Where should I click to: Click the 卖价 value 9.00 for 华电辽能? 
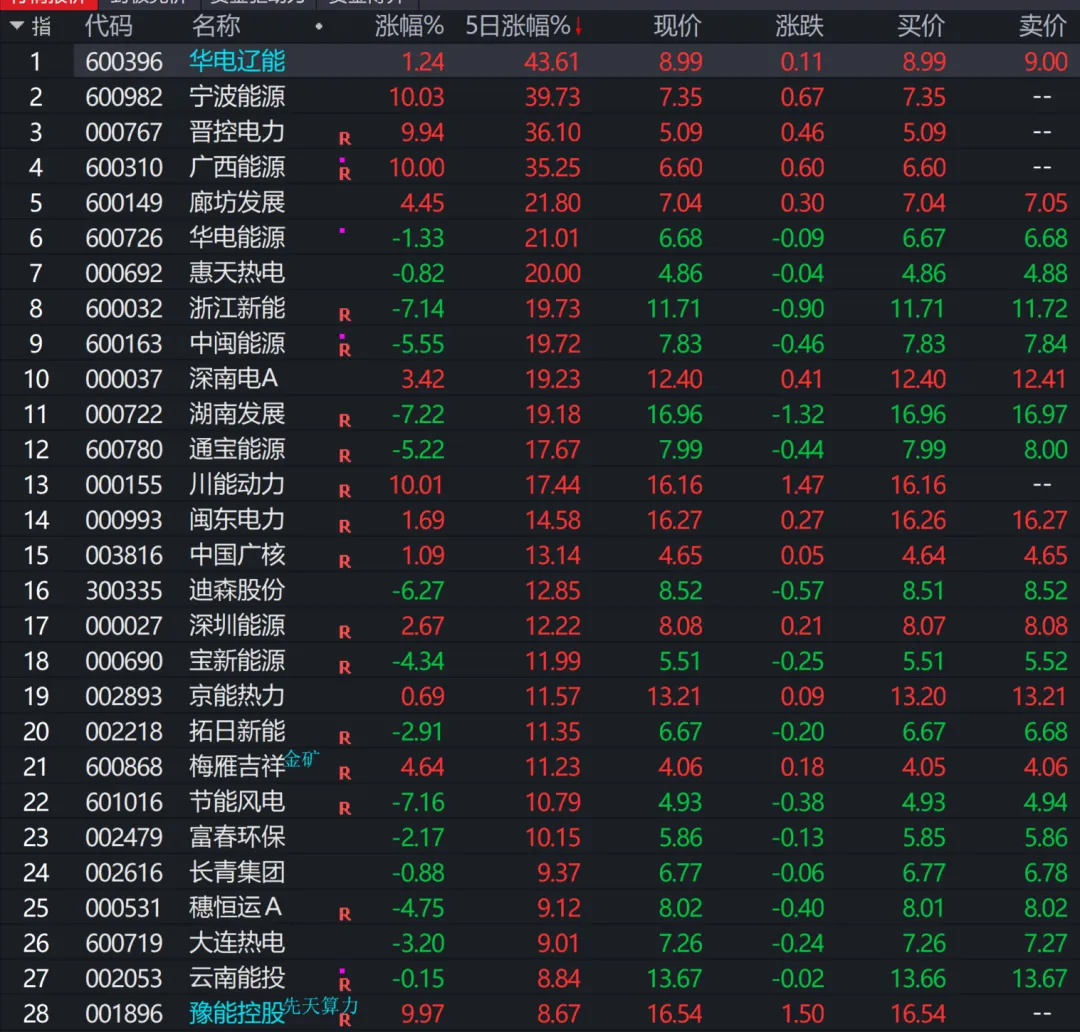[1046, 62]
